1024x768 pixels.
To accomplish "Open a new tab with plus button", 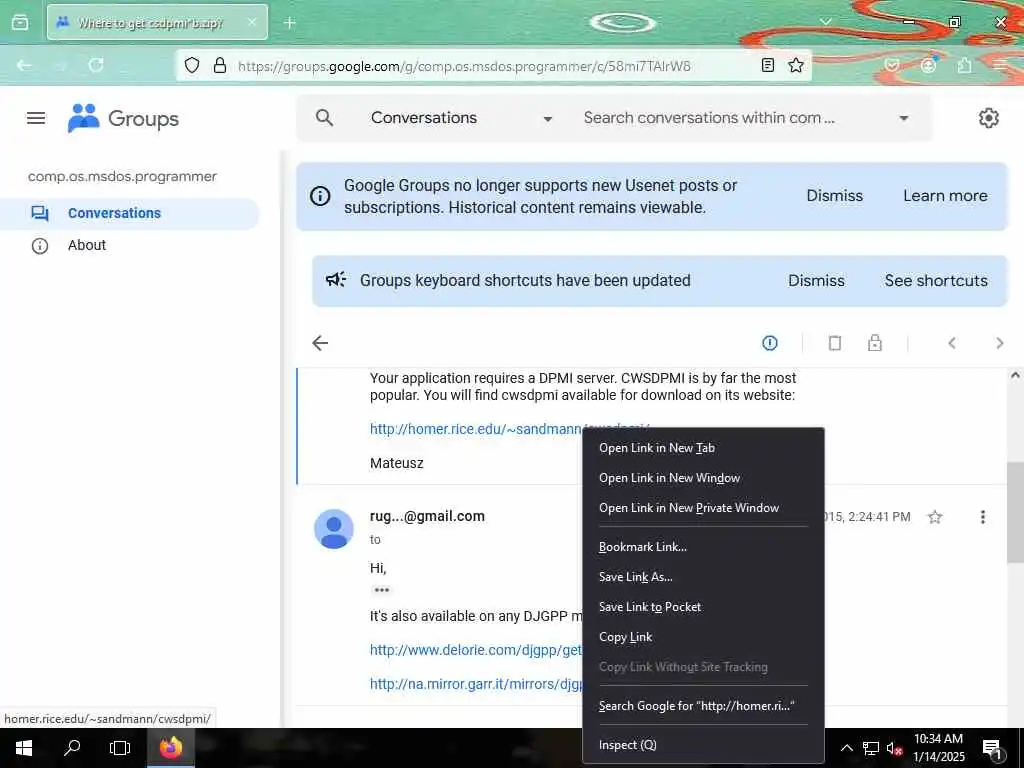I will (290, 23).
